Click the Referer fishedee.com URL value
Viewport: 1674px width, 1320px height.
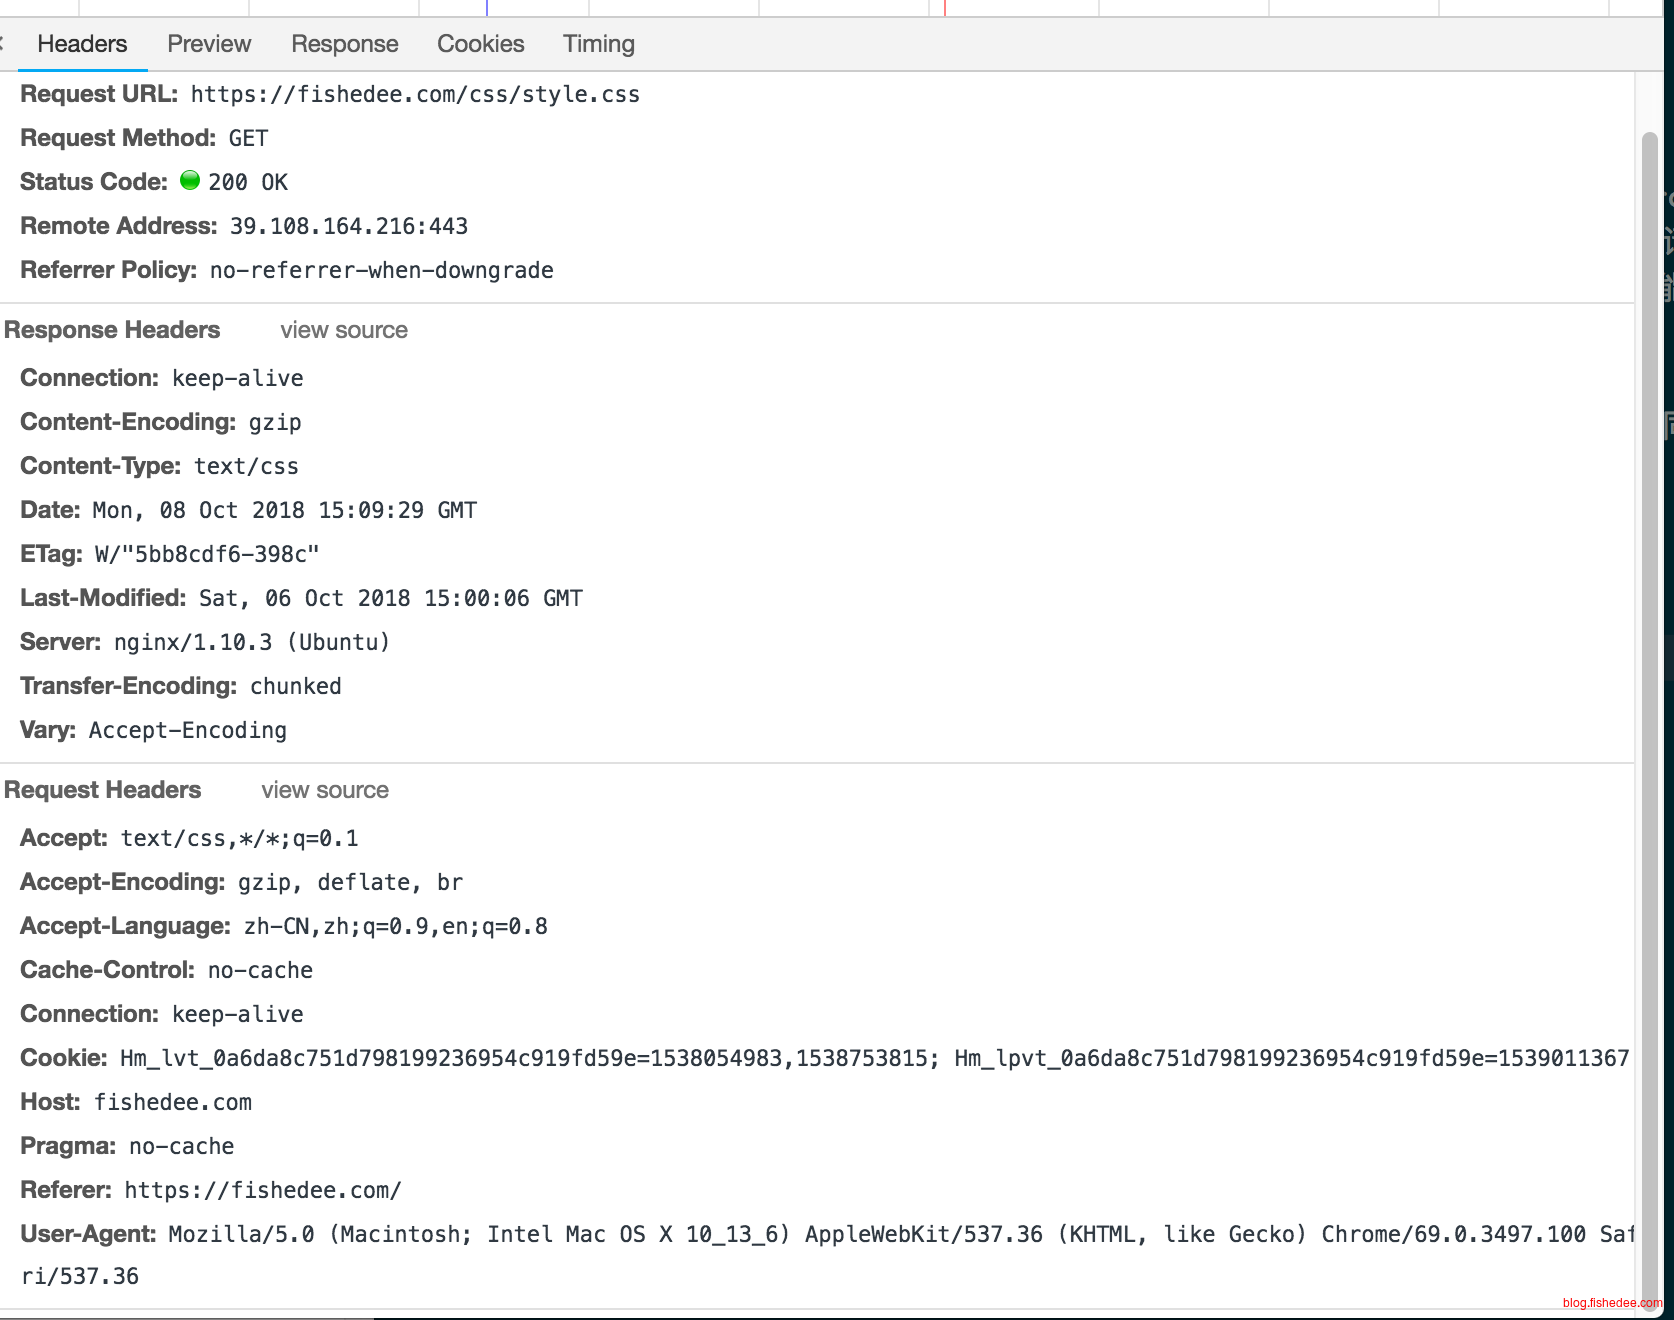pyautogui.click(x=262, y=1190)
